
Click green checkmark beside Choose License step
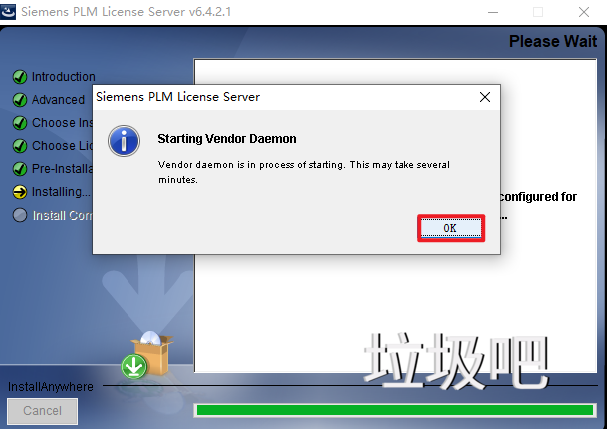pyautogui.click(x=20, y=146)
